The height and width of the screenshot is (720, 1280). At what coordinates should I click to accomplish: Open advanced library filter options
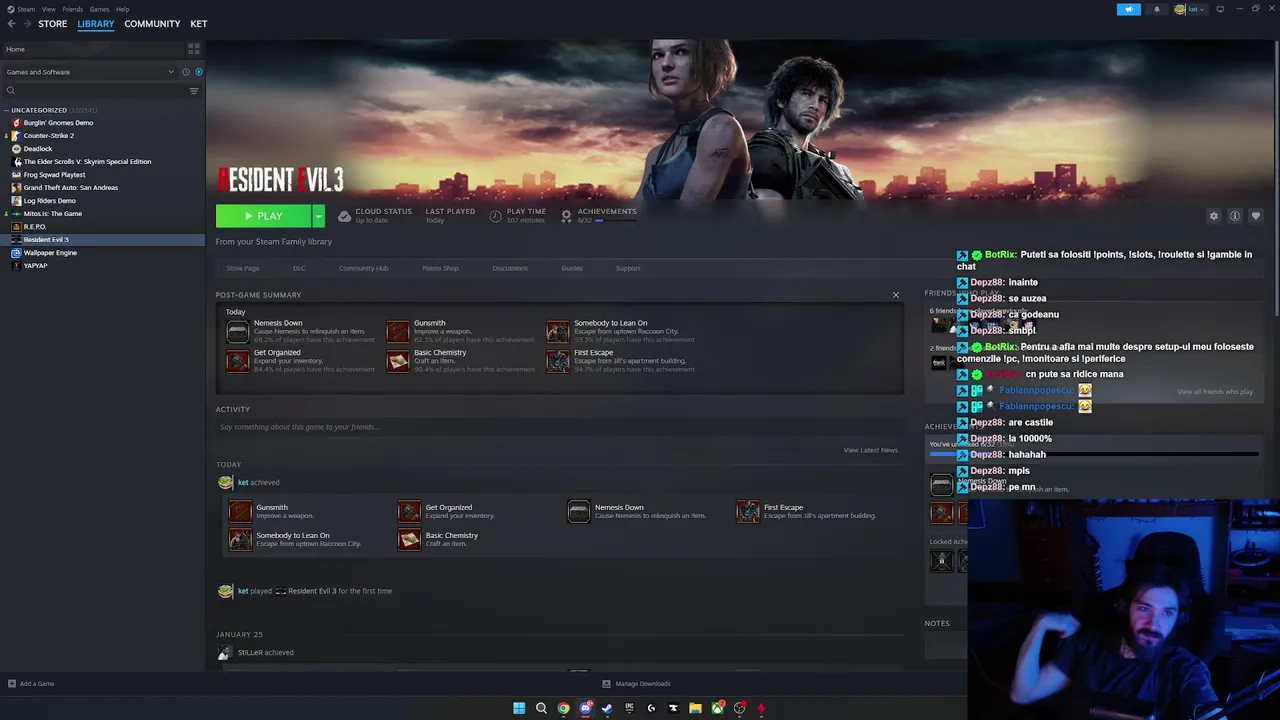point(194,91)
